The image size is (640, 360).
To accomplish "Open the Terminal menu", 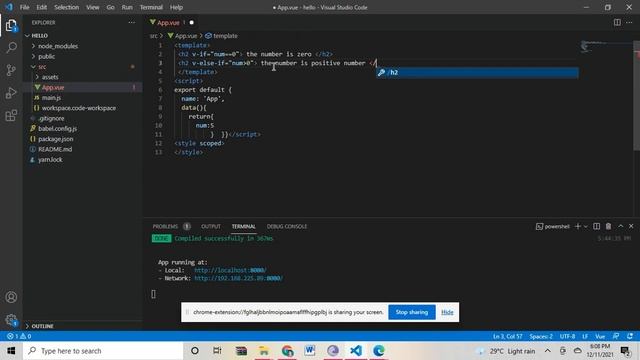I will (151, 7).
